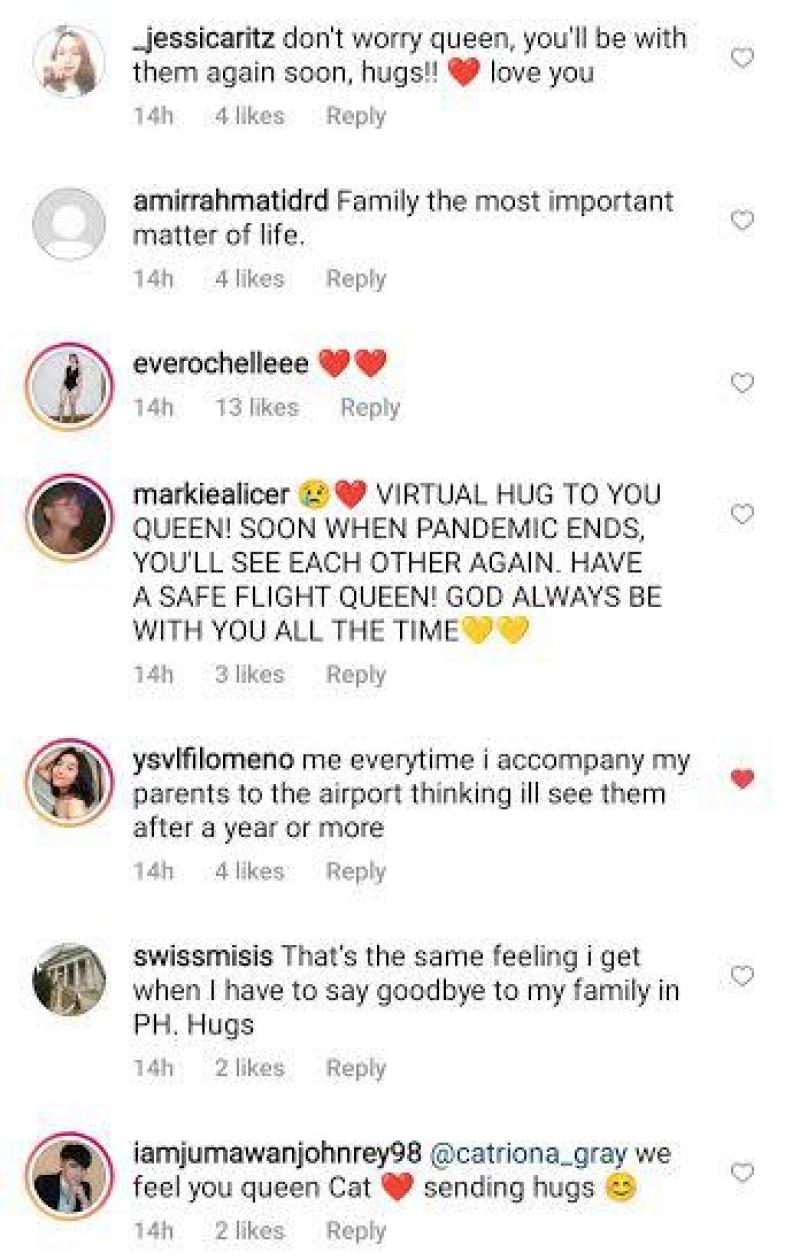Tap the heart next to markiealicer's comment
This screenshot has height=1260, width=800.
pyautogui.click(x=742, y=514)
